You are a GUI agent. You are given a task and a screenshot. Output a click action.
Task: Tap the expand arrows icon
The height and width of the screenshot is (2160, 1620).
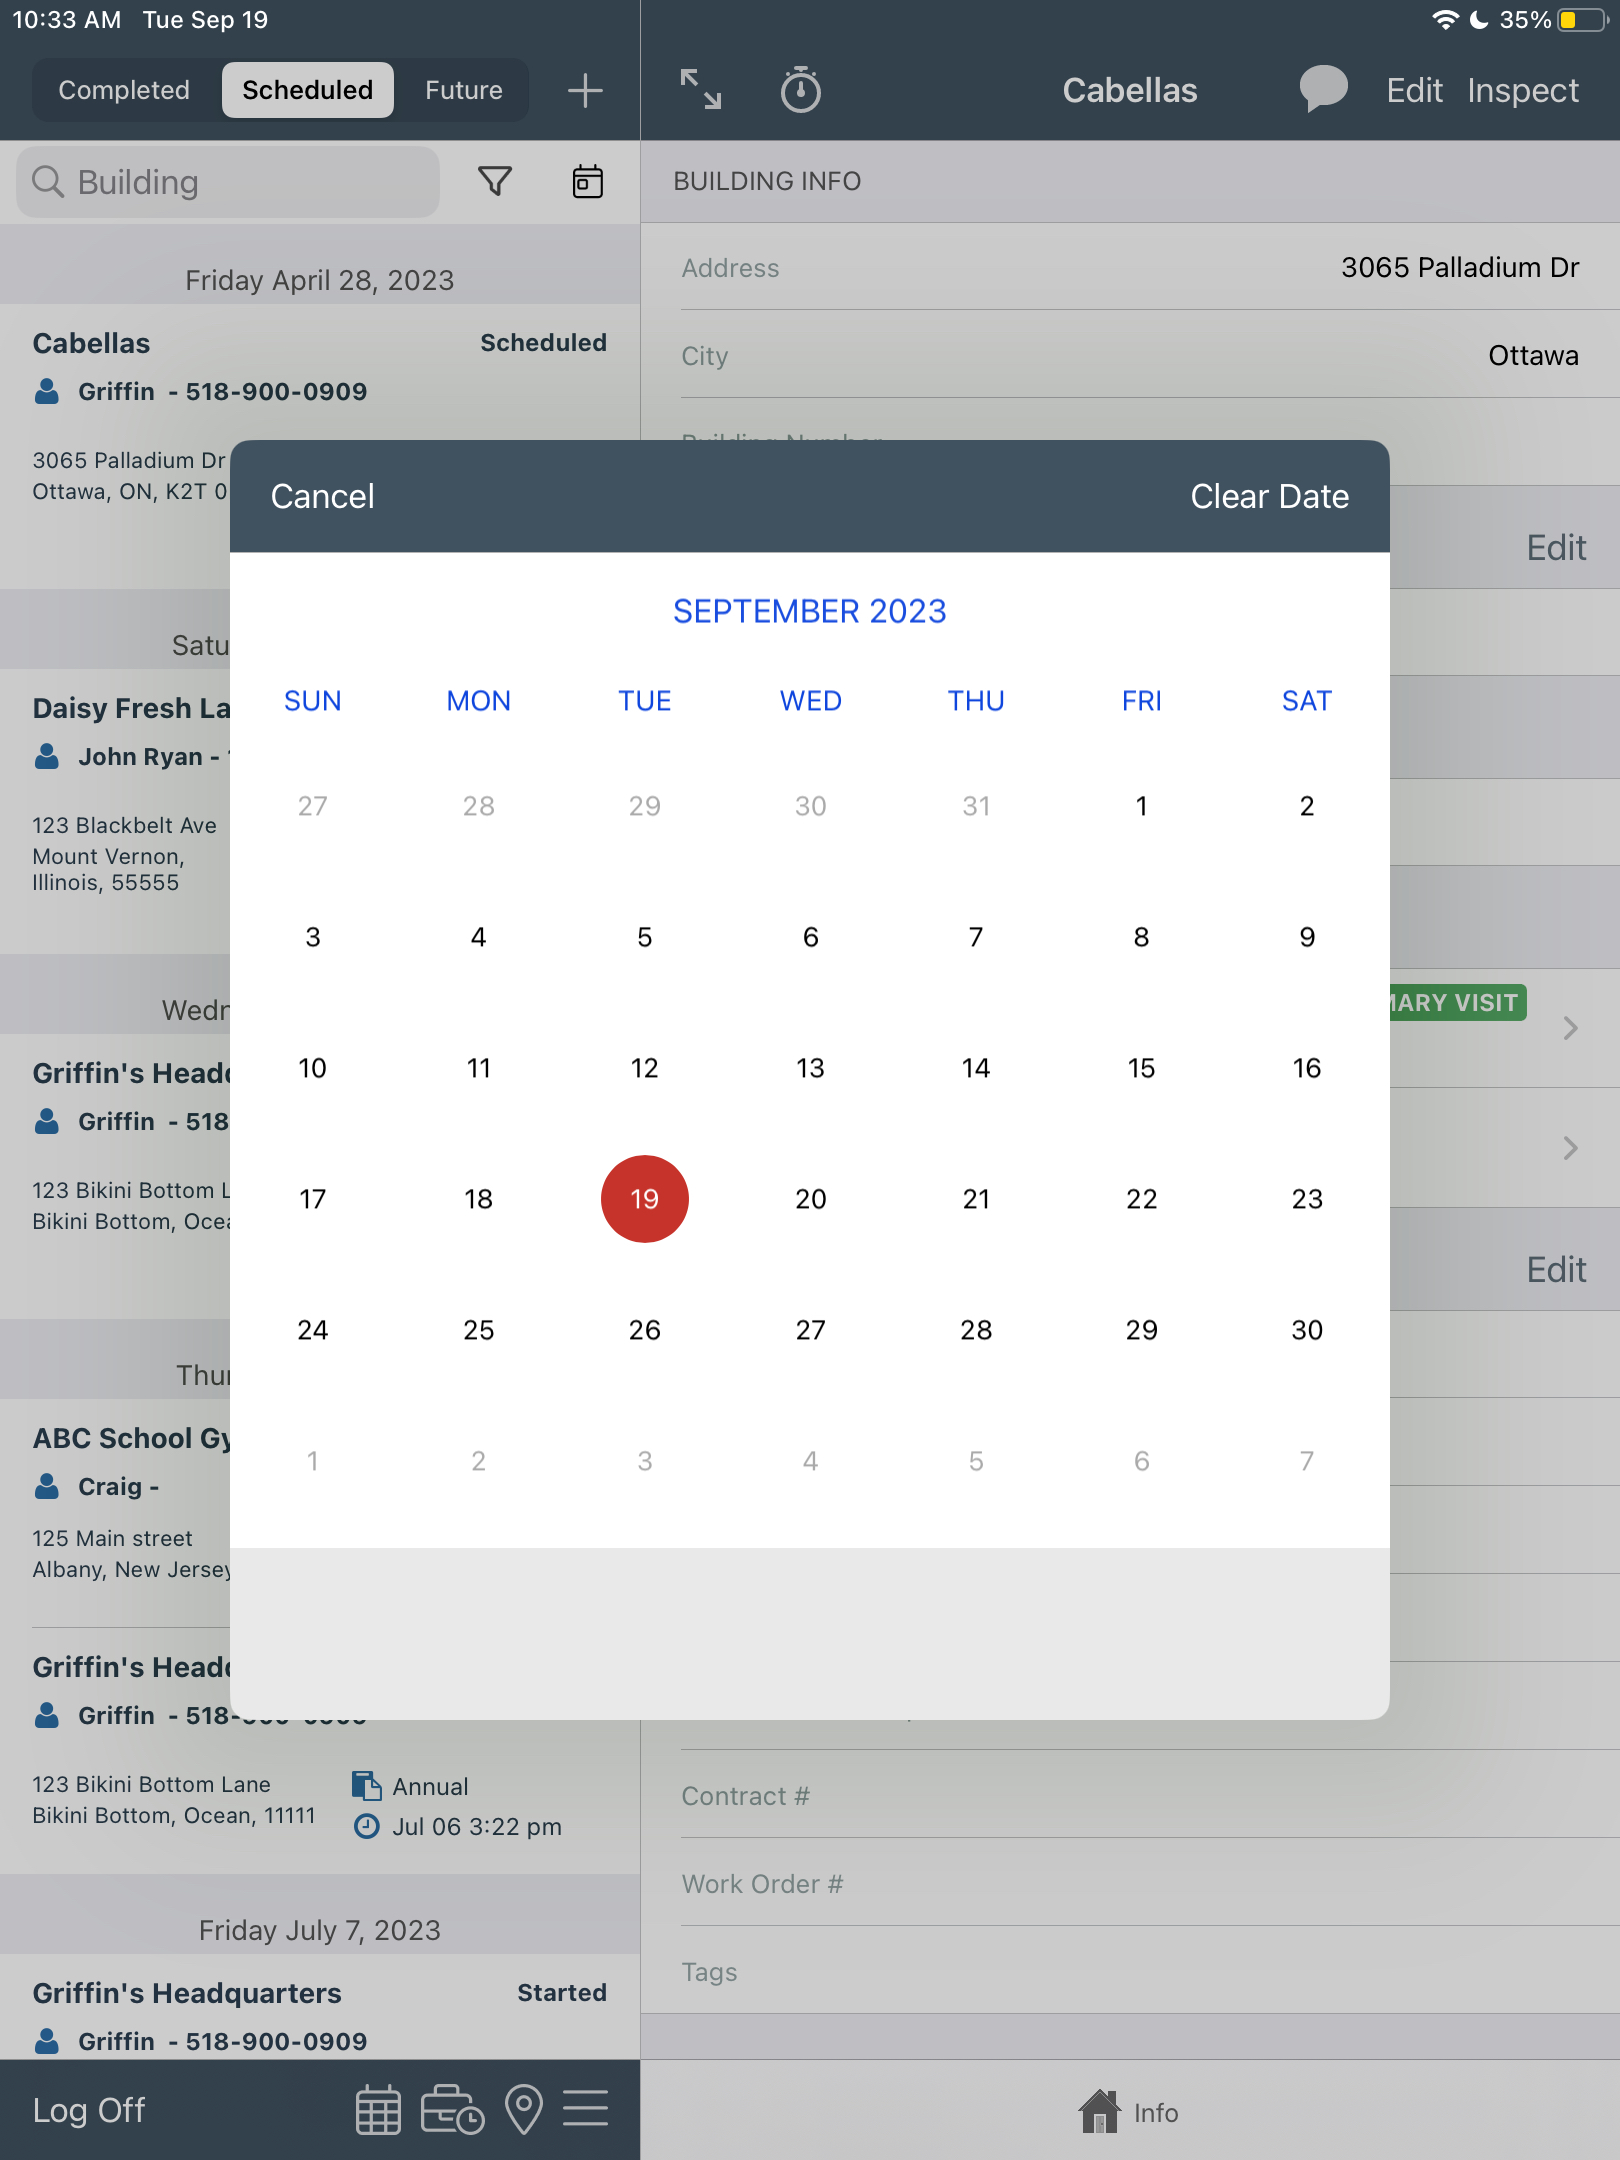coord(700,90)
